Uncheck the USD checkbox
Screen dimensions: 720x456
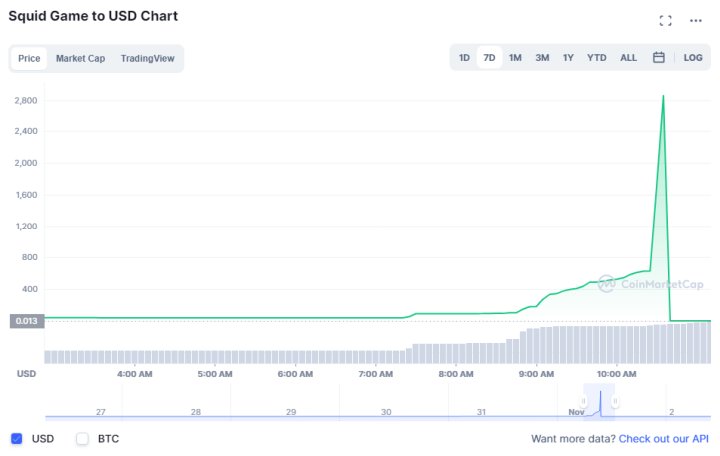16,438
